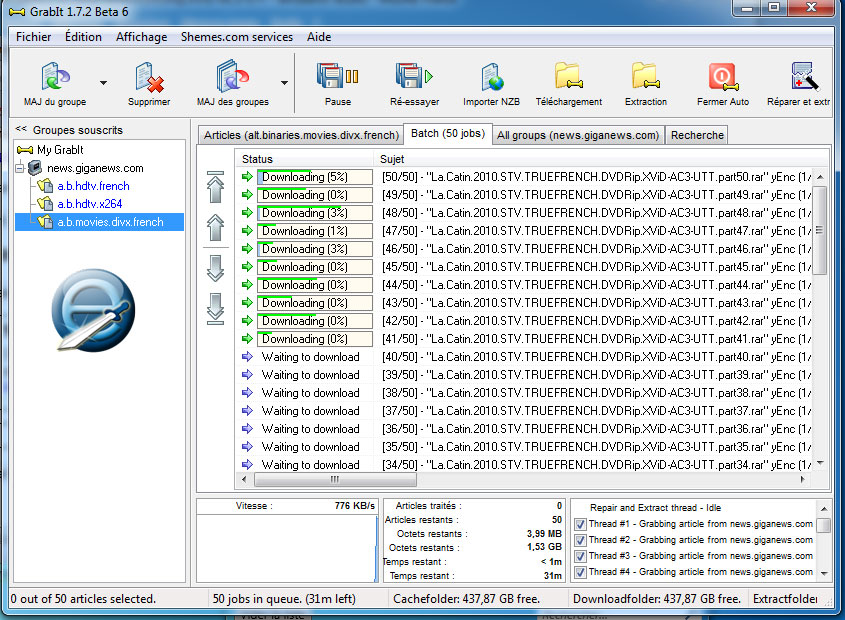Click the a.b.hdtv.french group icon

[x=45, y=186]
